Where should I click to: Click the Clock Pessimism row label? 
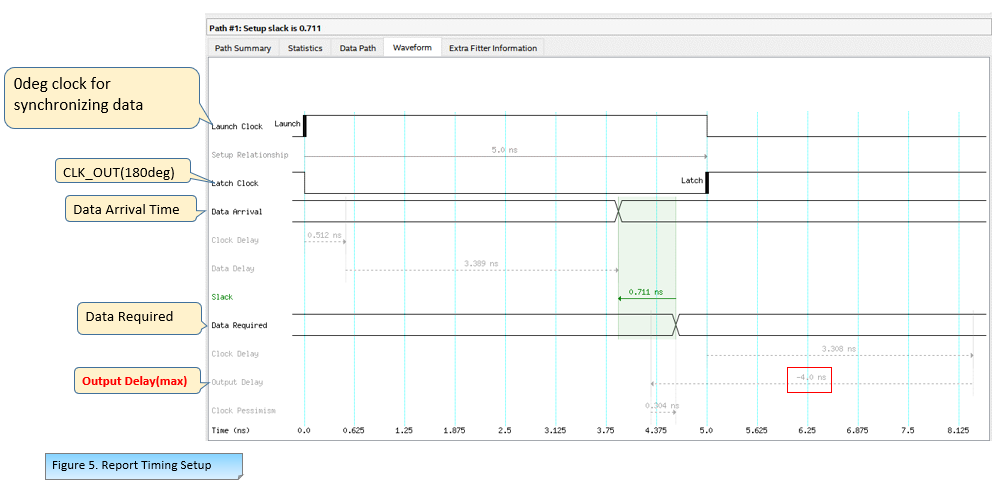[x=243, y=410]
